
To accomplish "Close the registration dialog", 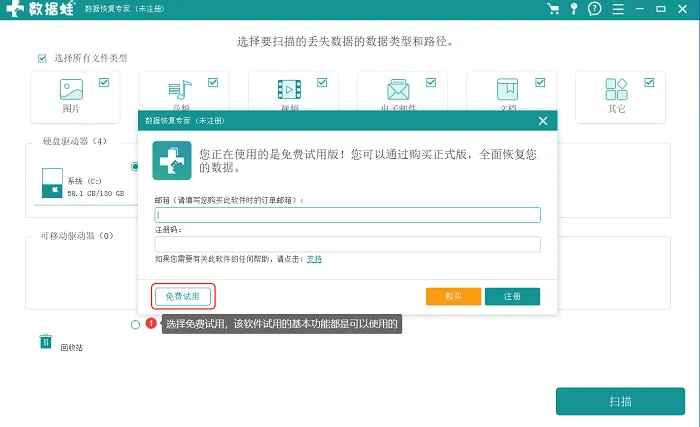I will [543, 121].
